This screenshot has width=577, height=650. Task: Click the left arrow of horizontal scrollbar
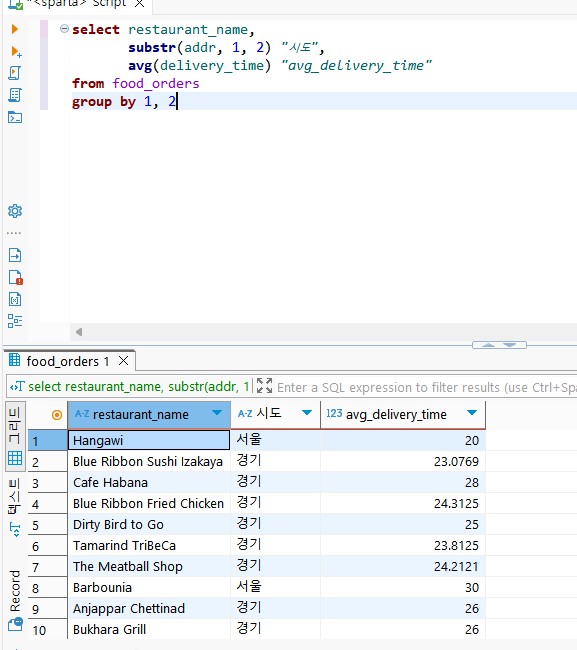[x=79, y=332]
